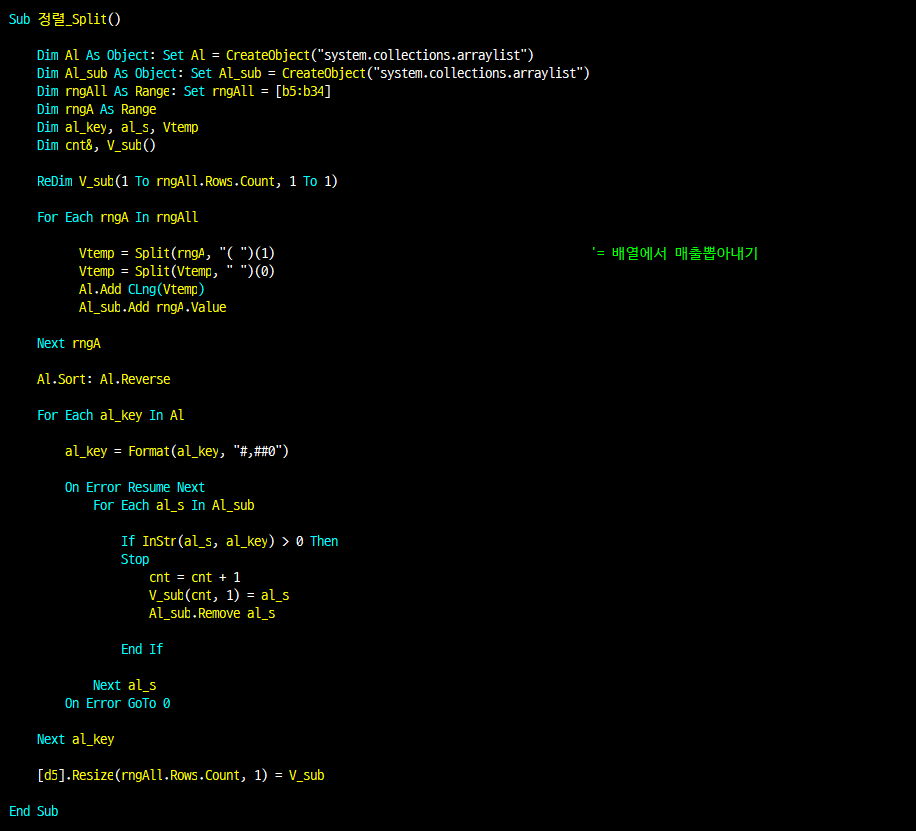Click the line setting rngAll to [b5:b34]

point(184,92)
